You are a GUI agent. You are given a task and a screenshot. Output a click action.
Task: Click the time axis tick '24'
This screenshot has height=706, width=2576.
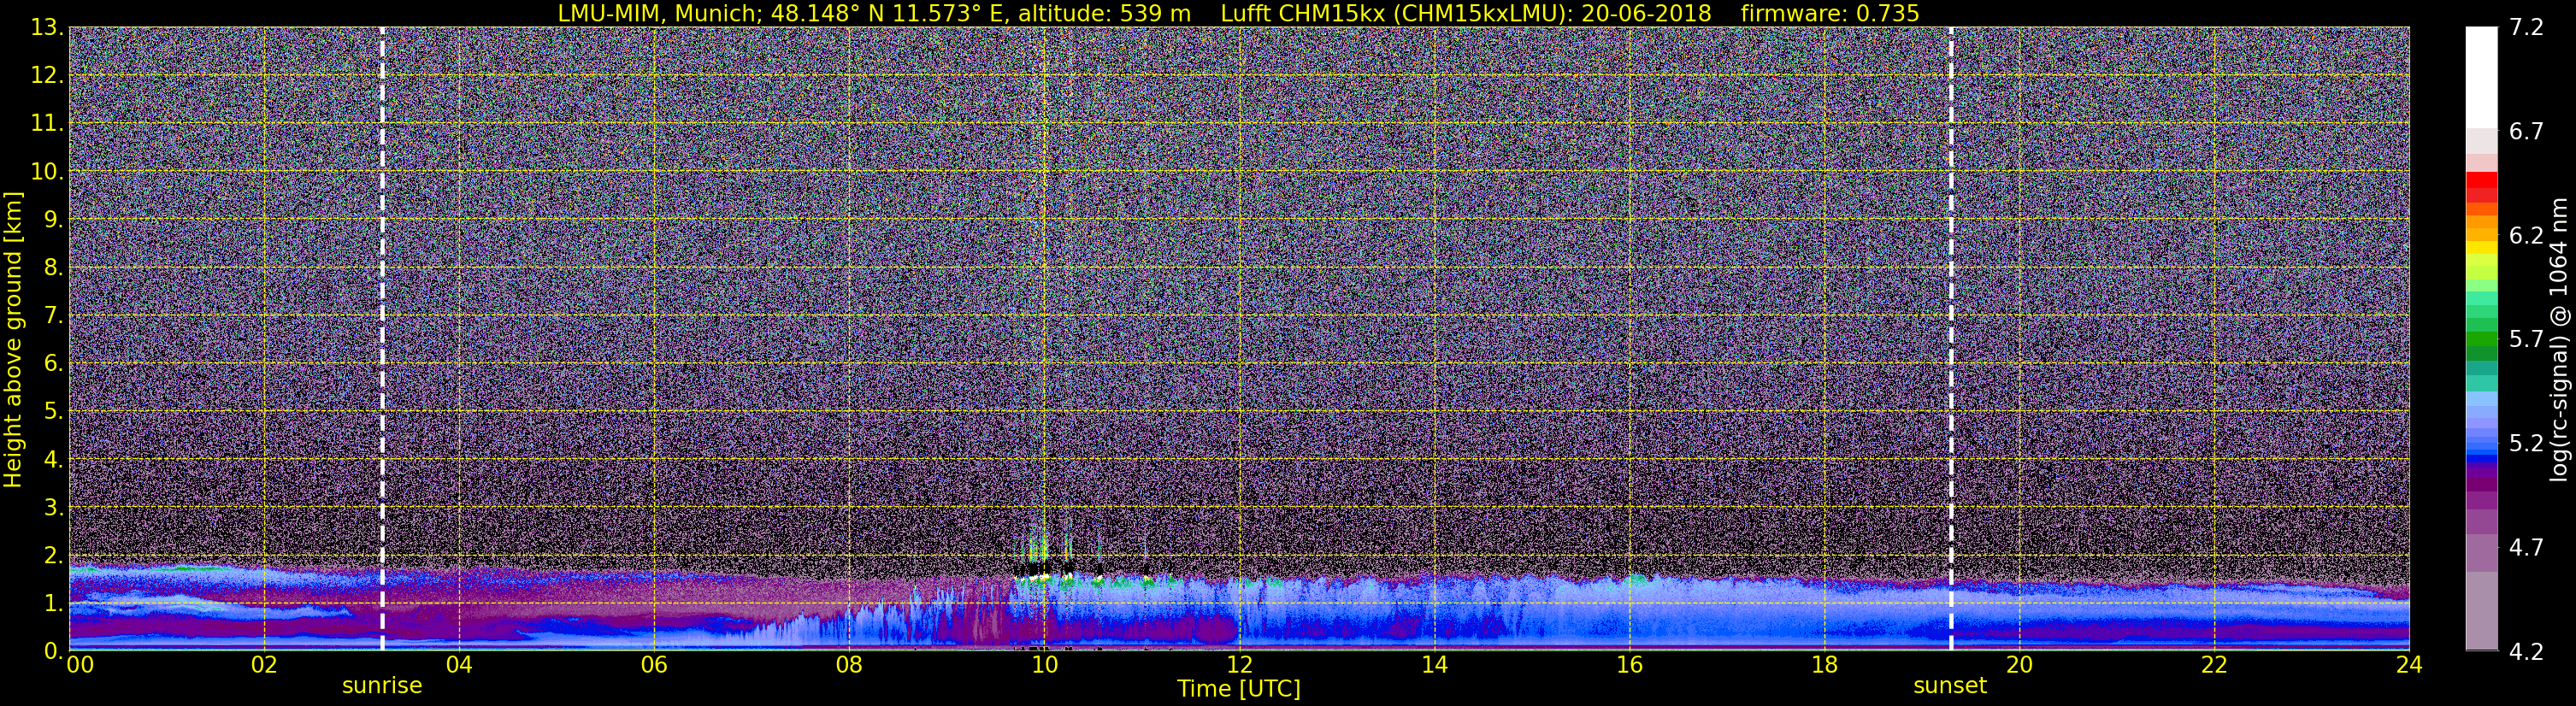click(x=2409, y=665)
